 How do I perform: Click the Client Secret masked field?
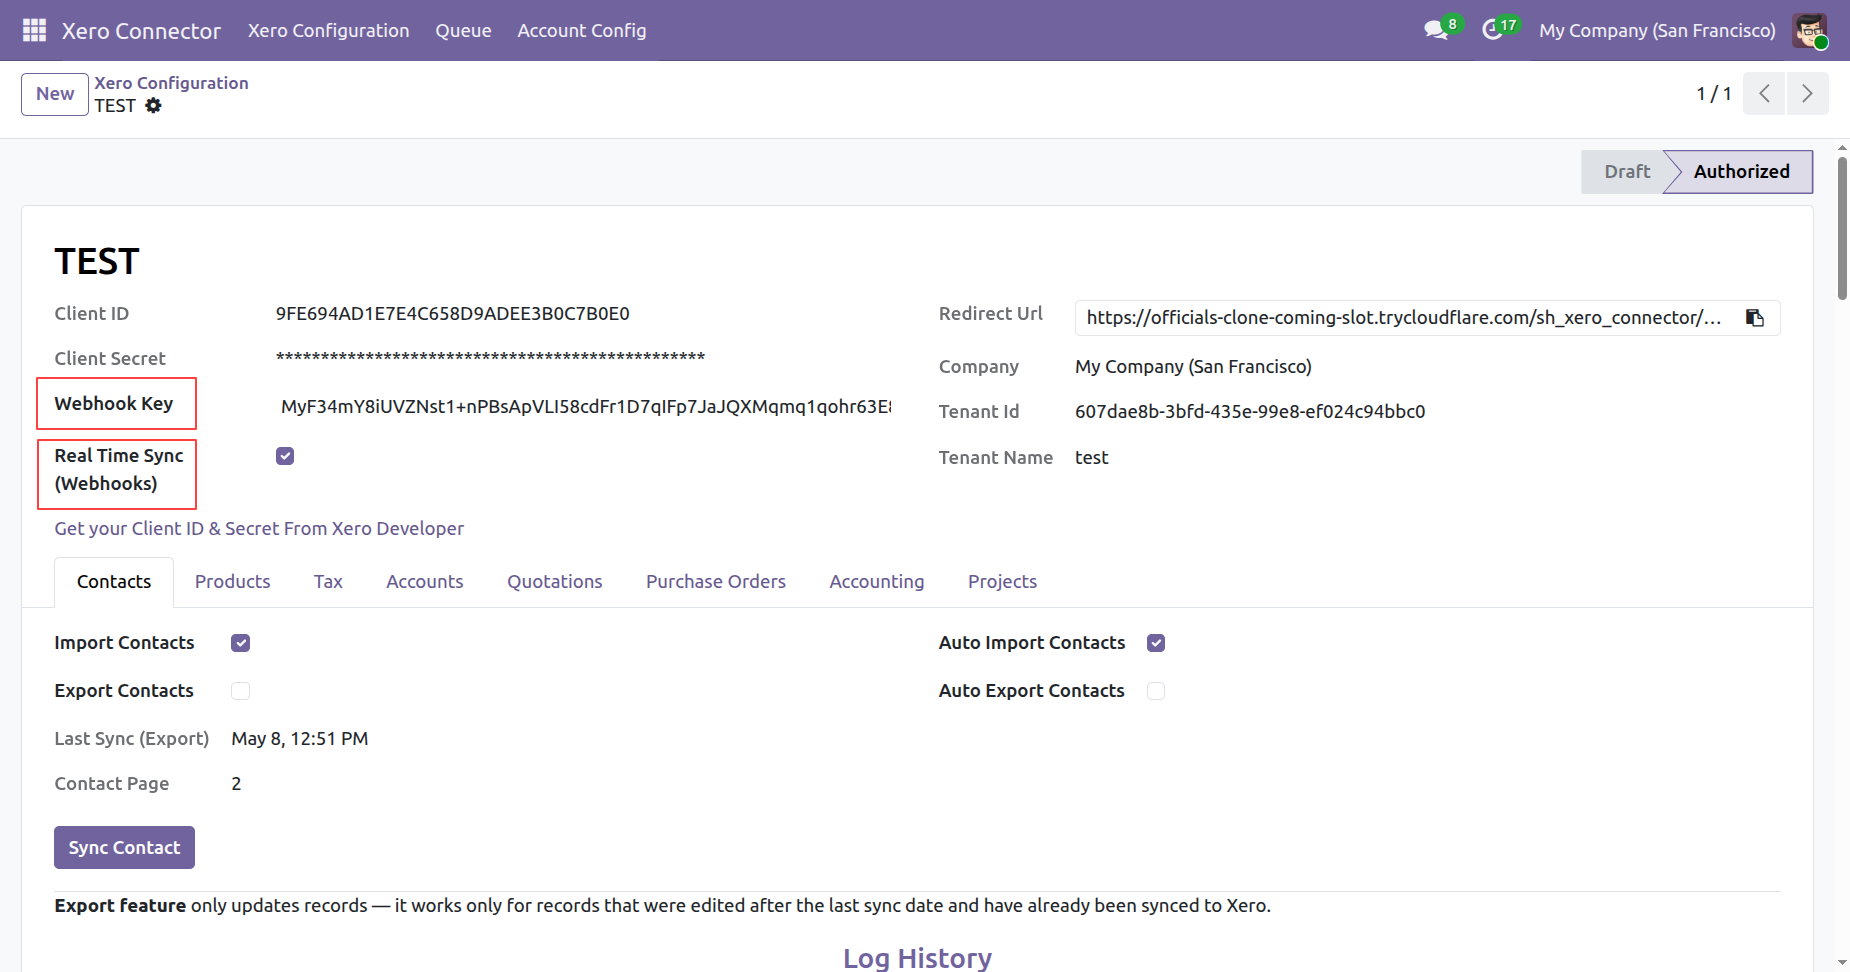pos(491,357)
